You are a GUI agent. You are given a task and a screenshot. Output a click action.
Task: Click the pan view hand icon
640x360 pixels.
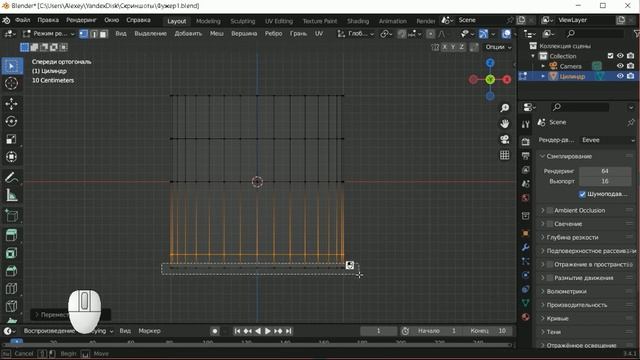pyautogui.click(x=504, y=124)
